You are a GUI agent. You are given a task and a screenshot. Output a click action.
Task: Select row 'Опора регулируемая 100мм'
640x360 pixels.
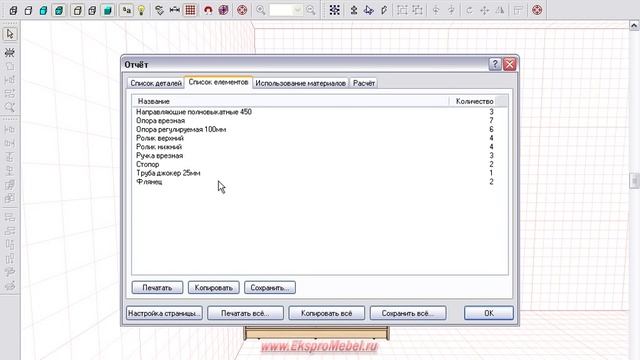pos(320,129)
